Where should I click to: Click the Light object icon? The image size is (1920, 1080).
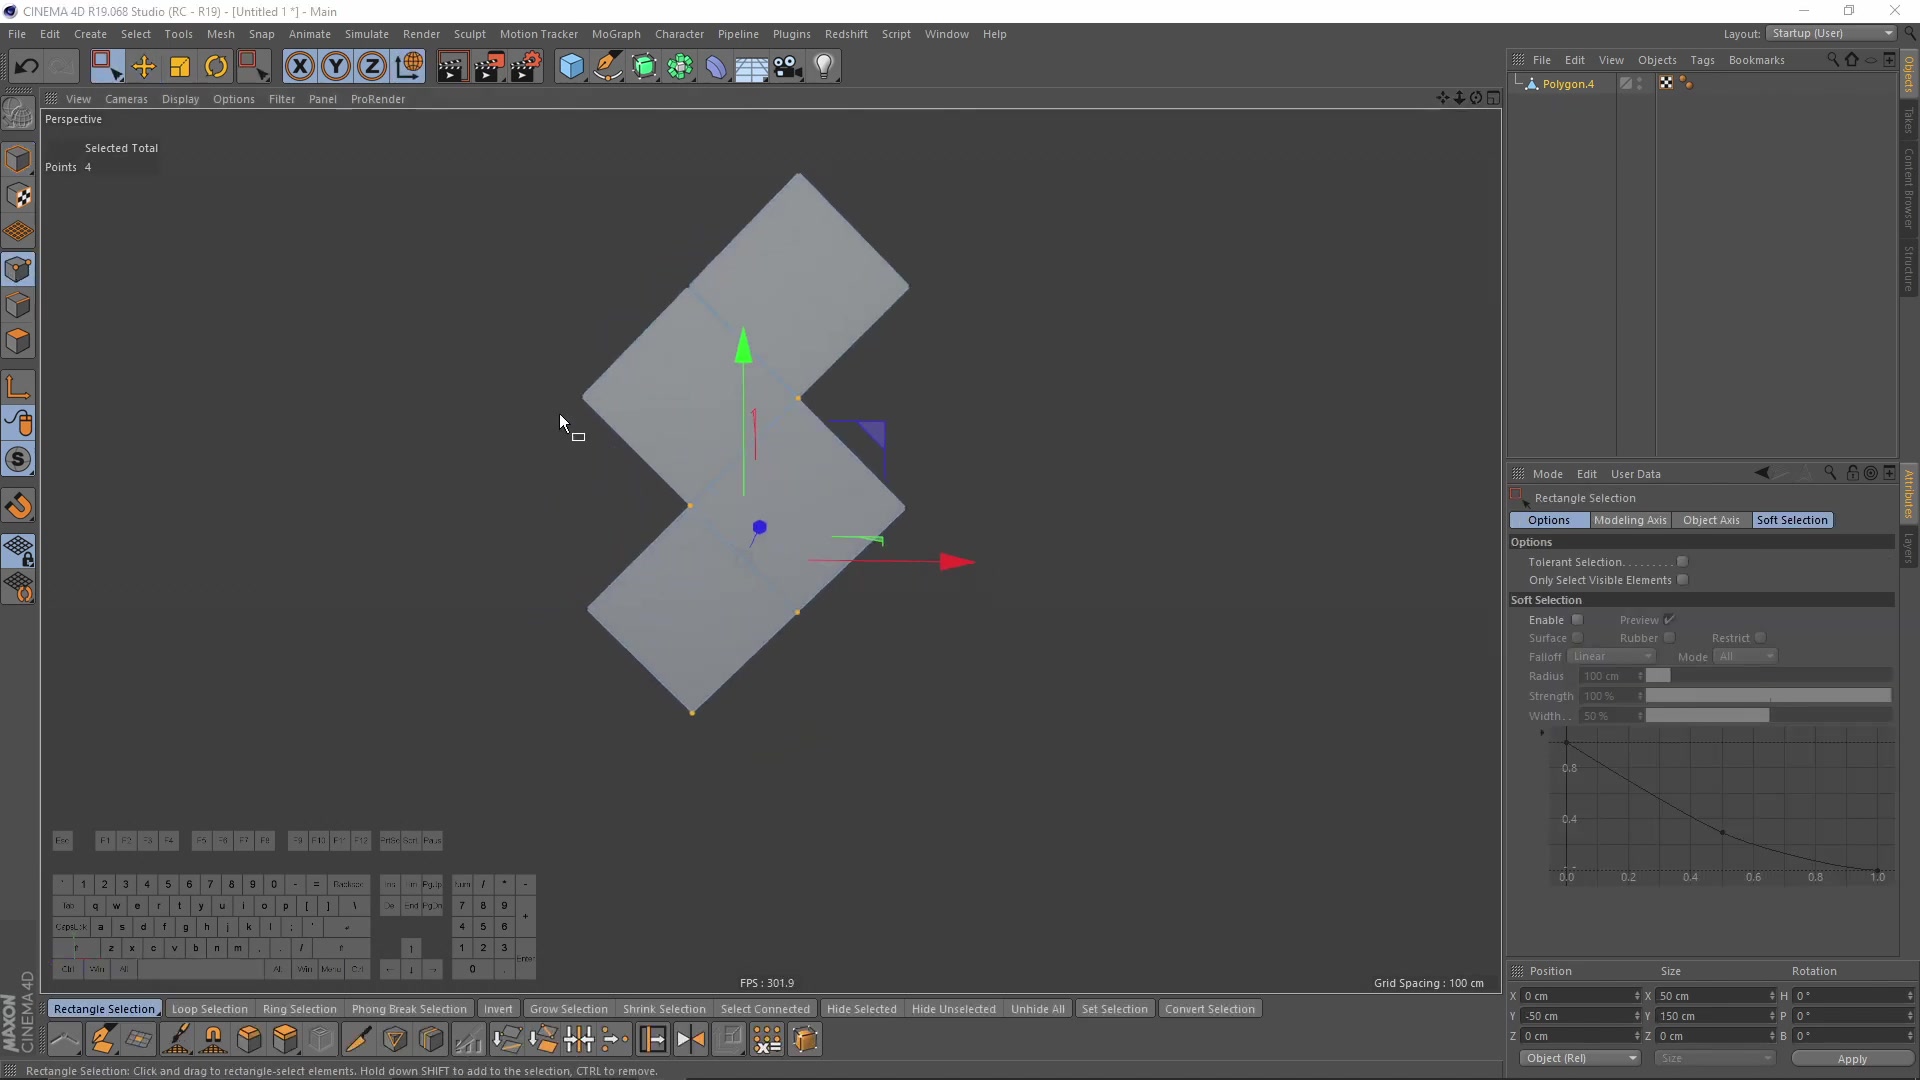(824, 67)
